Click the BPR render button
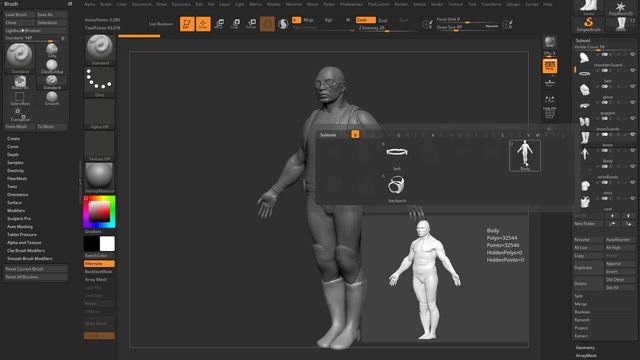The width and height of the screenshot is (640, 360). coord(550,42)
